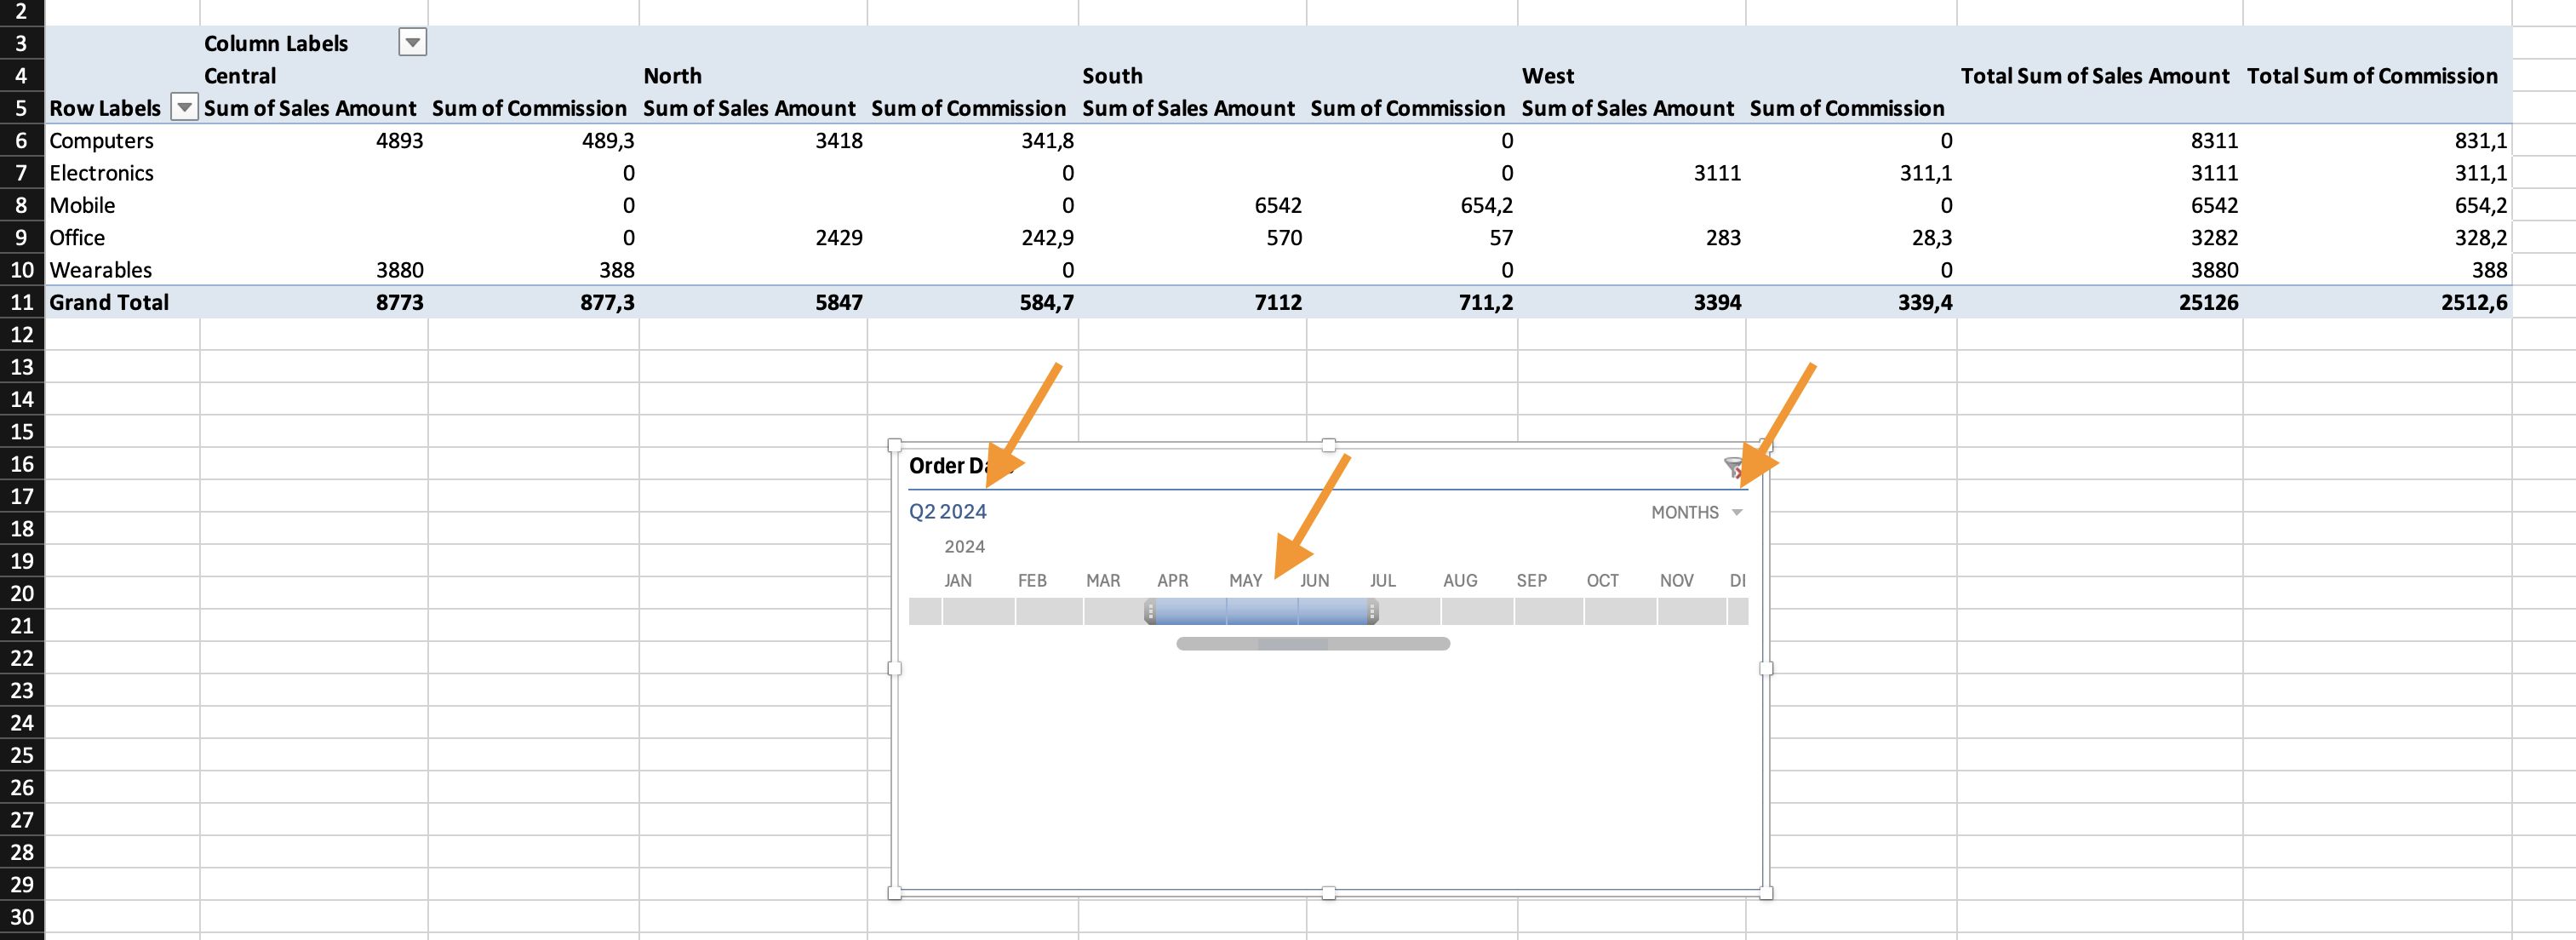Click the timeline's top-center resize handle

coord(1328,446)
